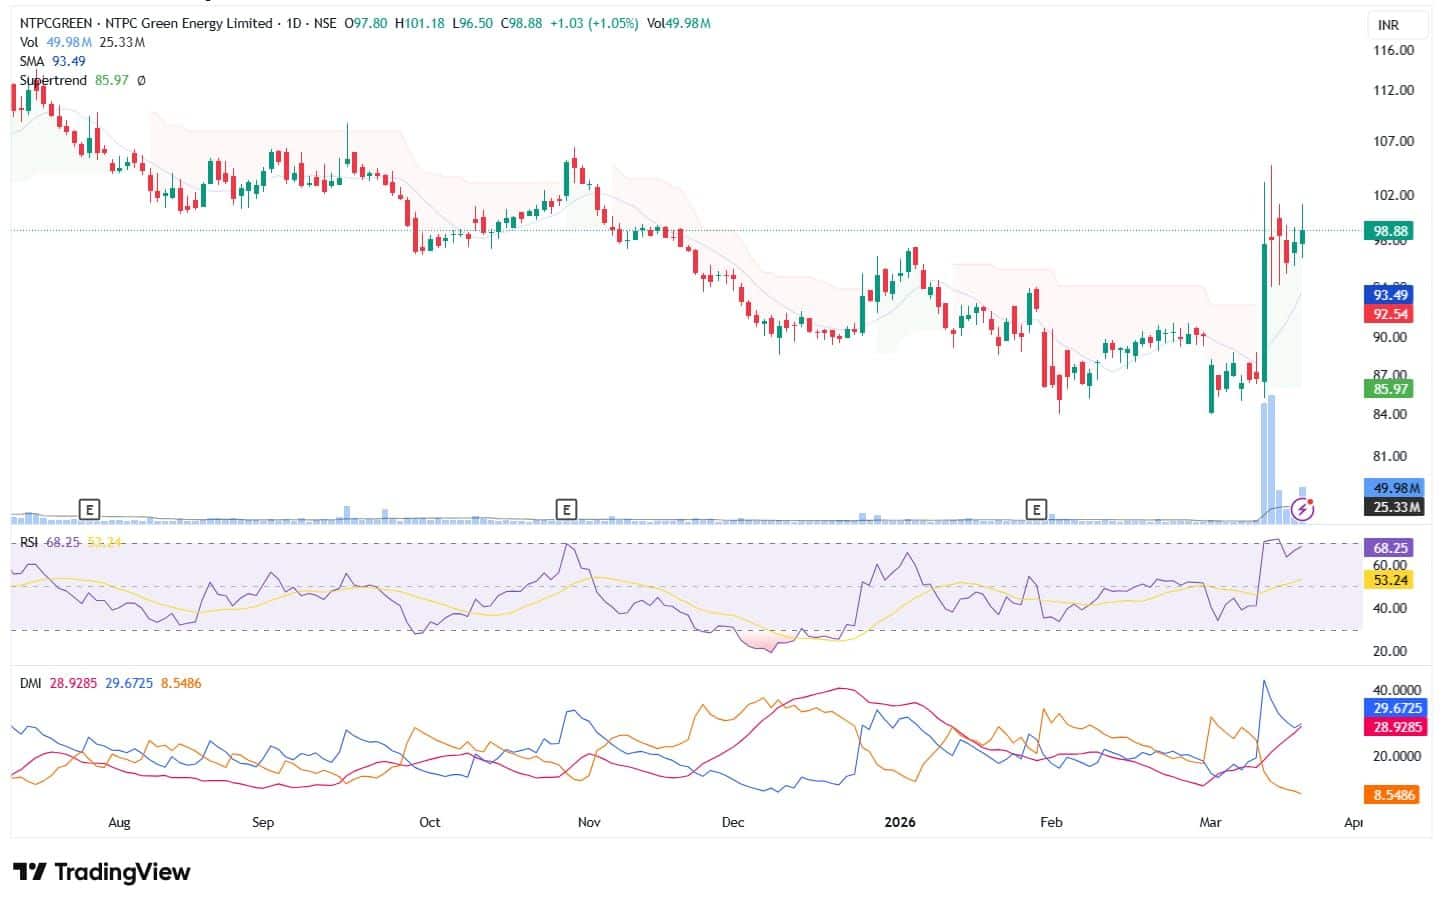The height and width of the screenshot is (906, 1443).
Task: Click 40.0000 on the DMI scale
Action: click(1397, 690)
